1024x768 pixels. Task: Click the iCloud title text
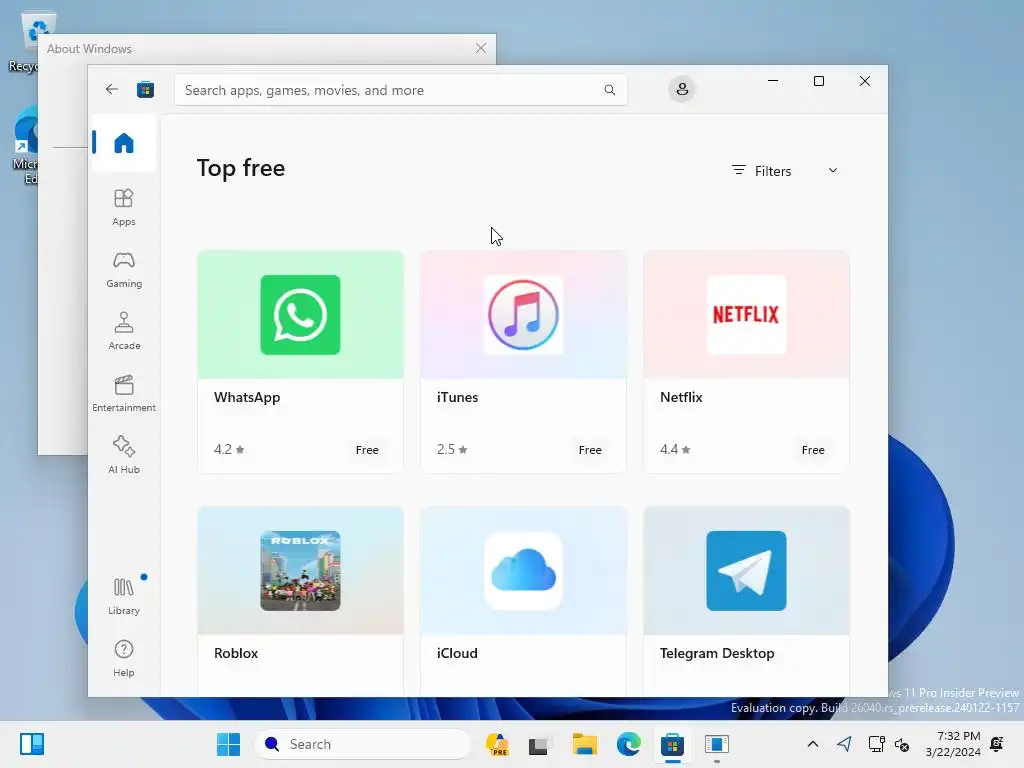point(457,653)
